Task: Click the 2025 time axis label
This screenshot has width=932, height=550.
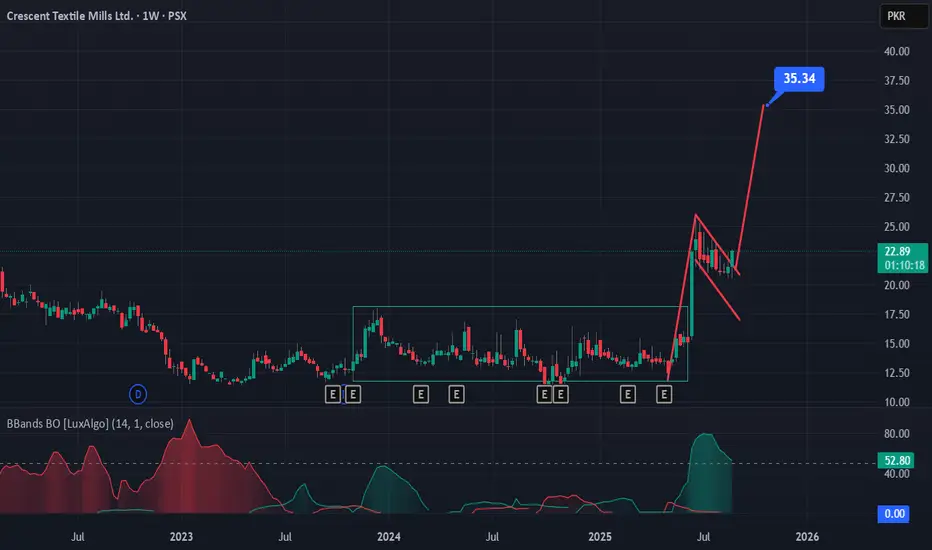Action: tap(600, 536)
